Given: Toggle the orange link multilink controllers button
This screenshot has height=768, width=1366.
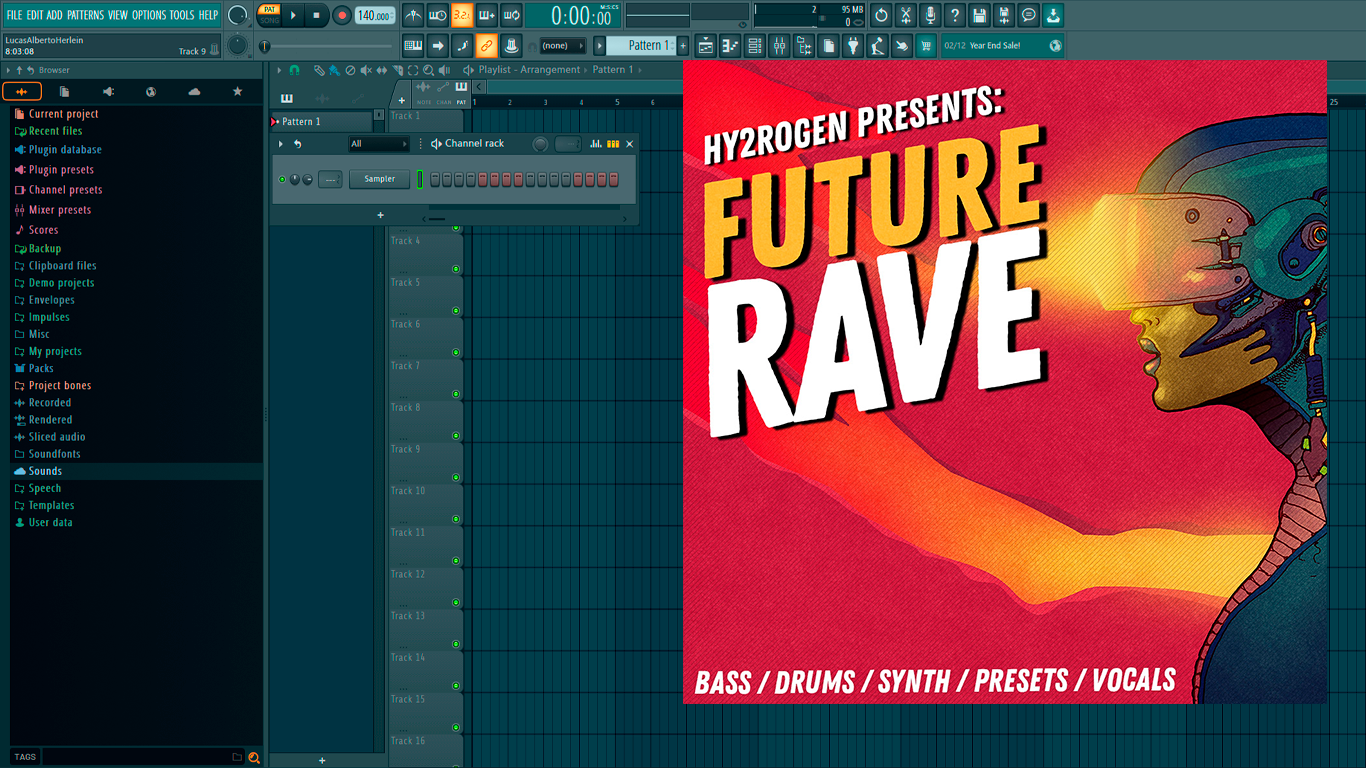Looking at the screenshot, I should [486, 46].
